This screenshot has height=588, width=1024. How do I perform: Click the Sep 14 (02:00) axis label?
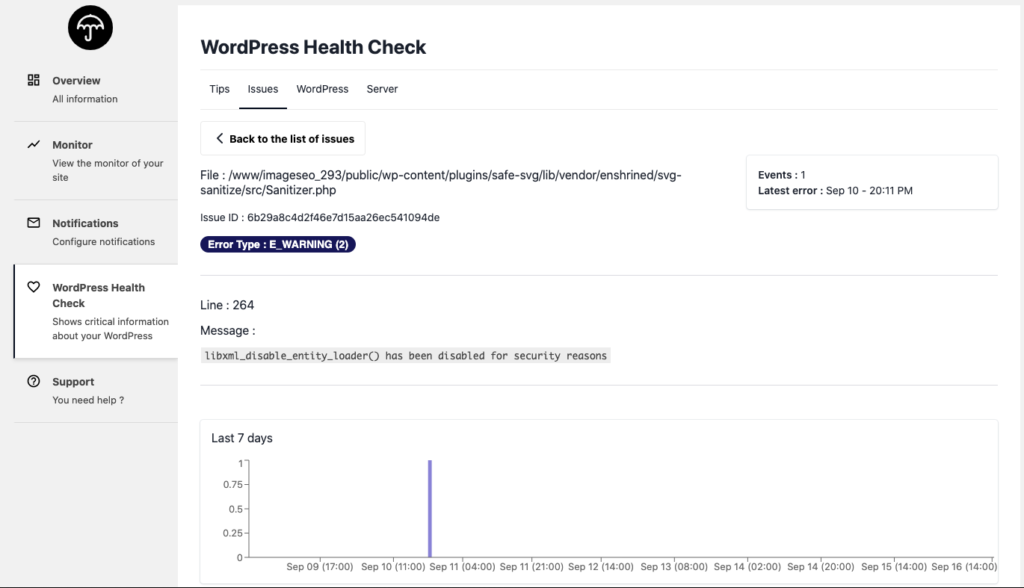coord(747,566)
